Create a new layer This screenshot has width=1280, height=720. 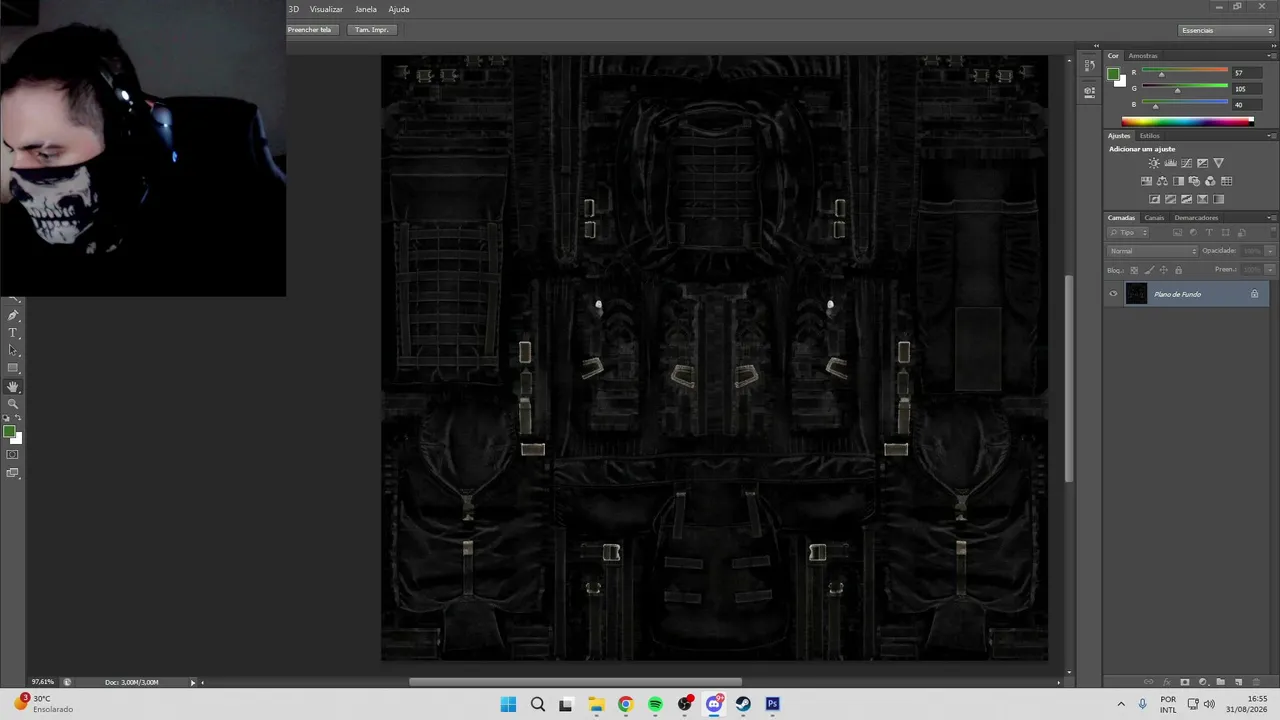point(1238,682)
